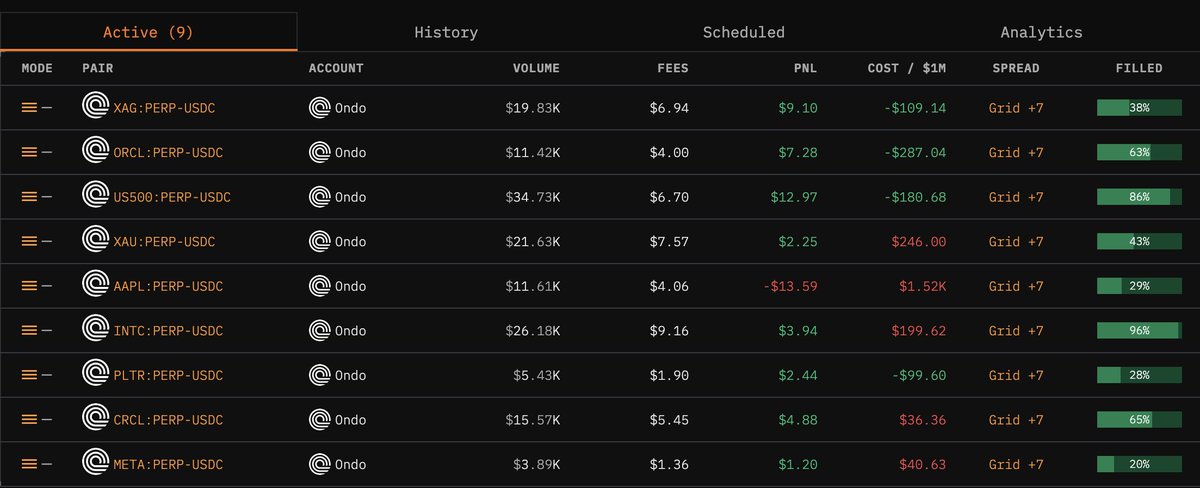This screenshot has height=488, width=1200.
Task: Sort by the VOLUME column header
Action: click(536, 68)
